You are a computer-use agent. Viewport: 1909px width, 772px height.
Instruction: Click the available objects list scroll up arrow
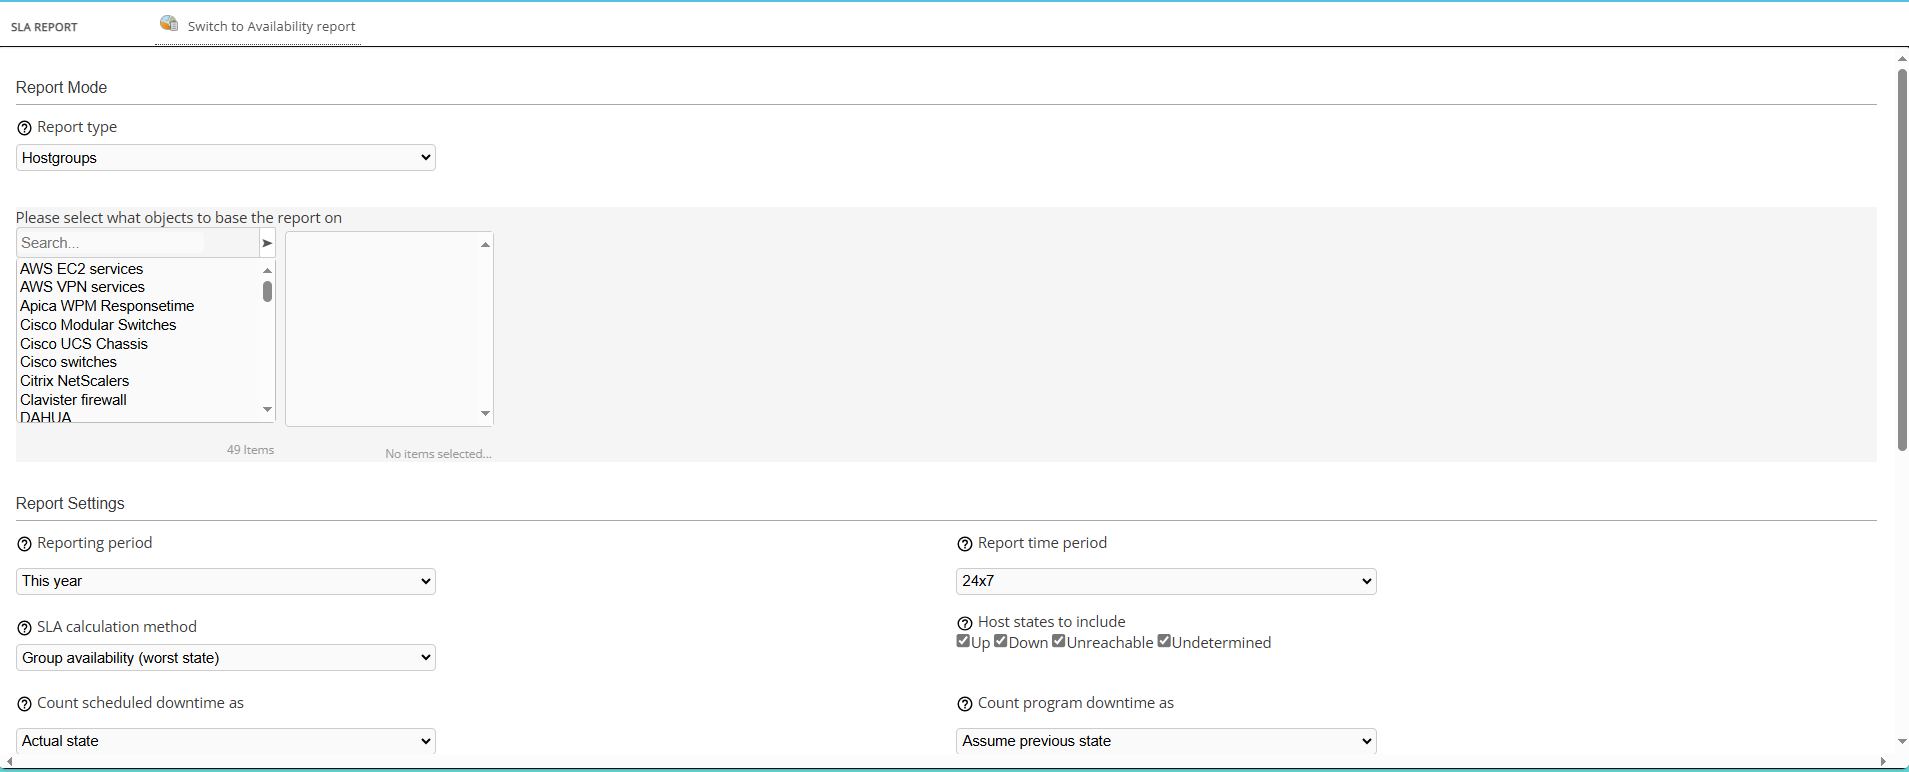(x=267, y=270)
